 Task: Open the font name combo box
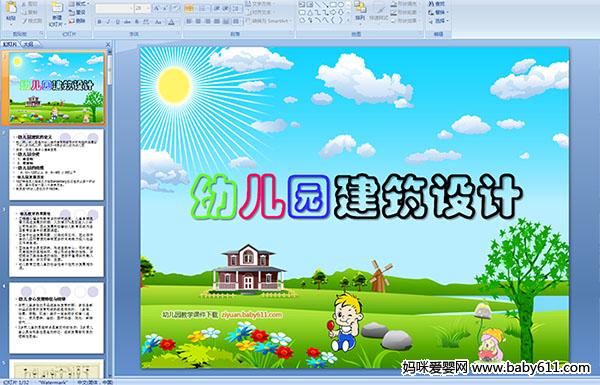[114, 8]
